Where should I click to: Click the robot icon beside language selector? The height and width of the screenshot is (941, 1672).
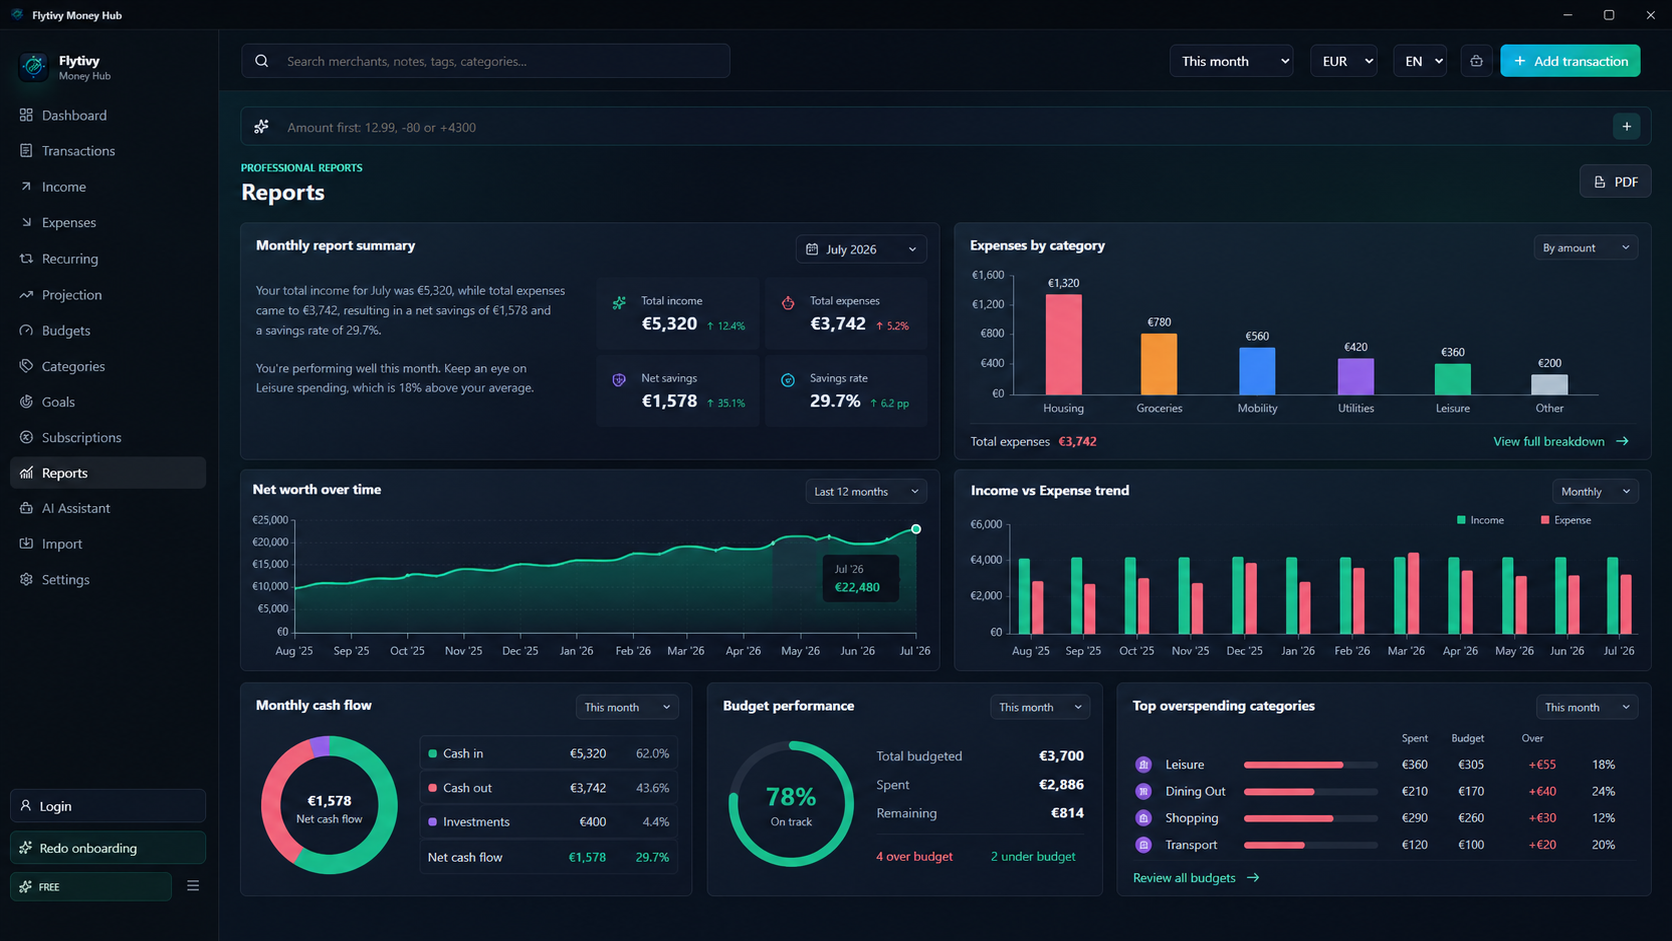pyautogui.click(x=1476, y=61)
